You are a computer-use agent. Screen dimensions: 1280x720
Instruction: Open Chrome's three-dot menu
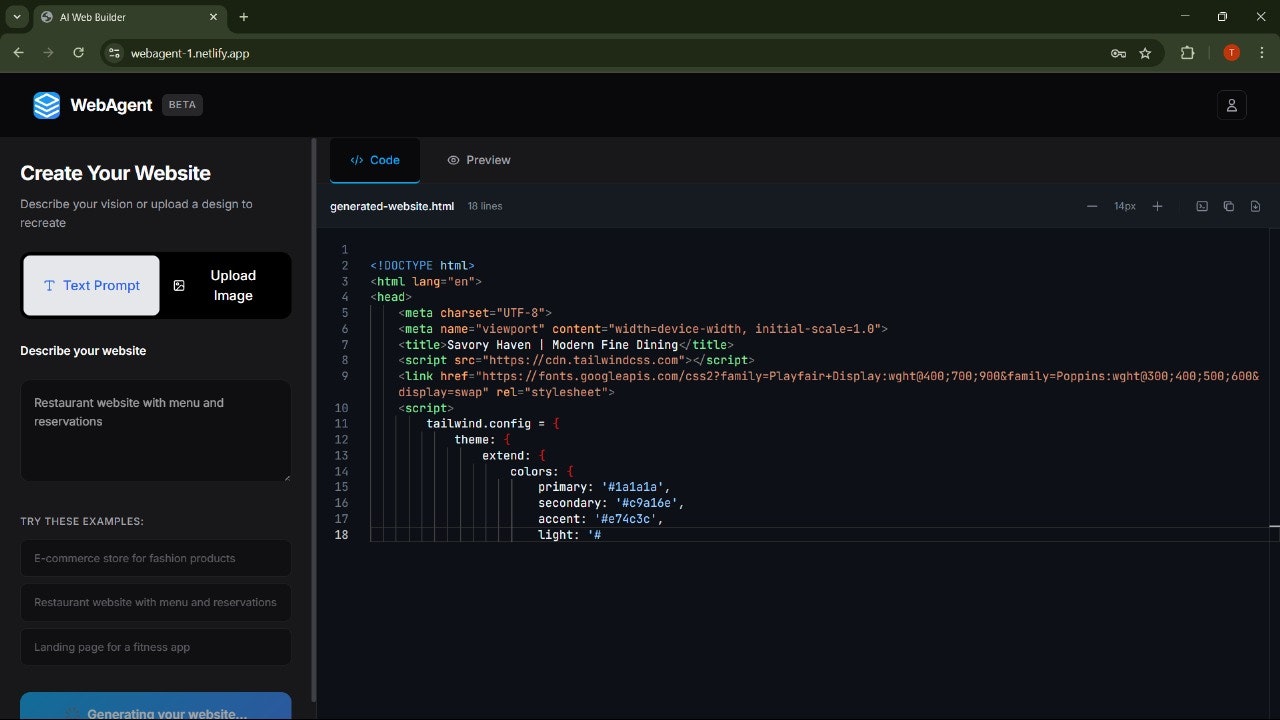[x=1262, y=53]
